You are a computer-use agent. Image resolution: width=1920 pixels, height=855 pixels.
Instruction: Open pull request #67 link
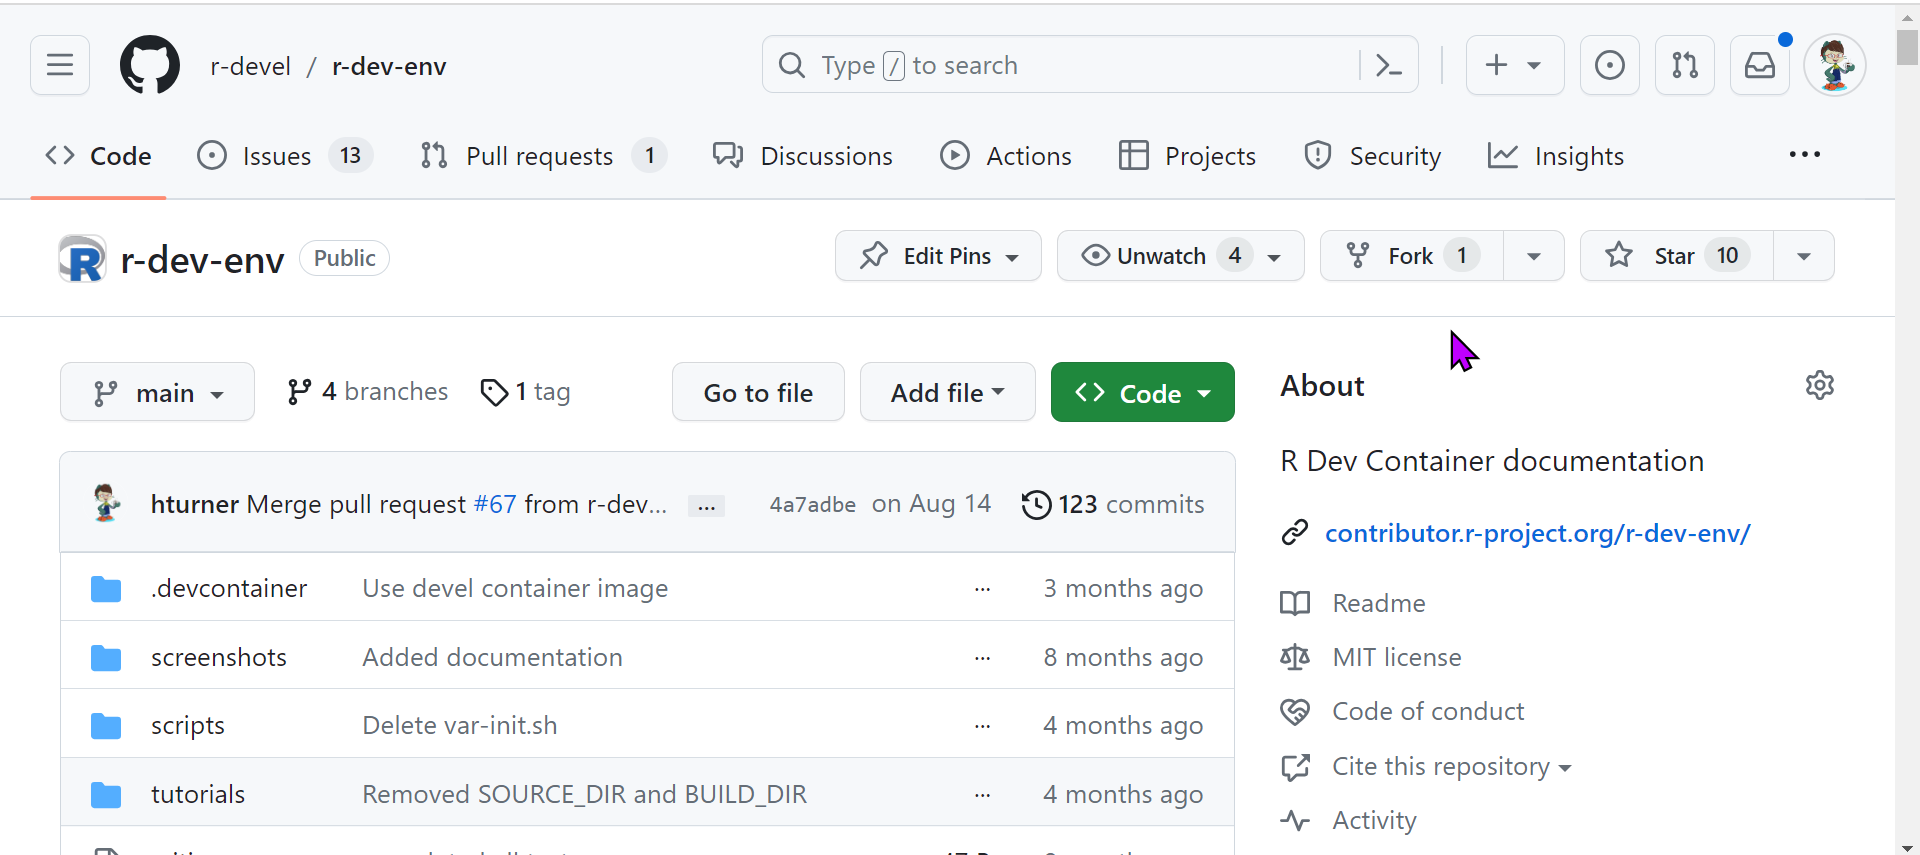point(495,504)
